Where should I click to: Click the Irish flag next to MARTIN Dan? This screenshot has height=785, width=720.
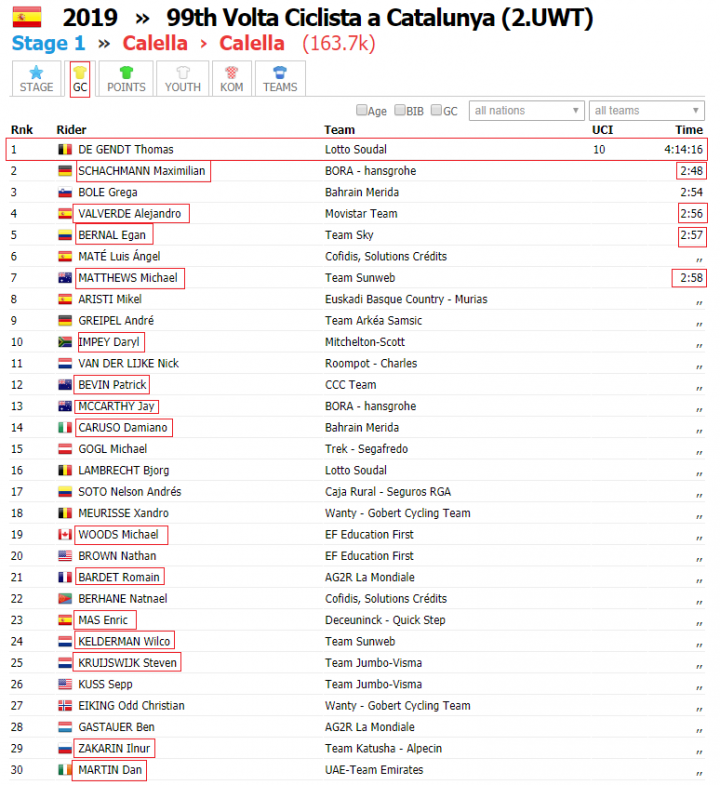65,770
